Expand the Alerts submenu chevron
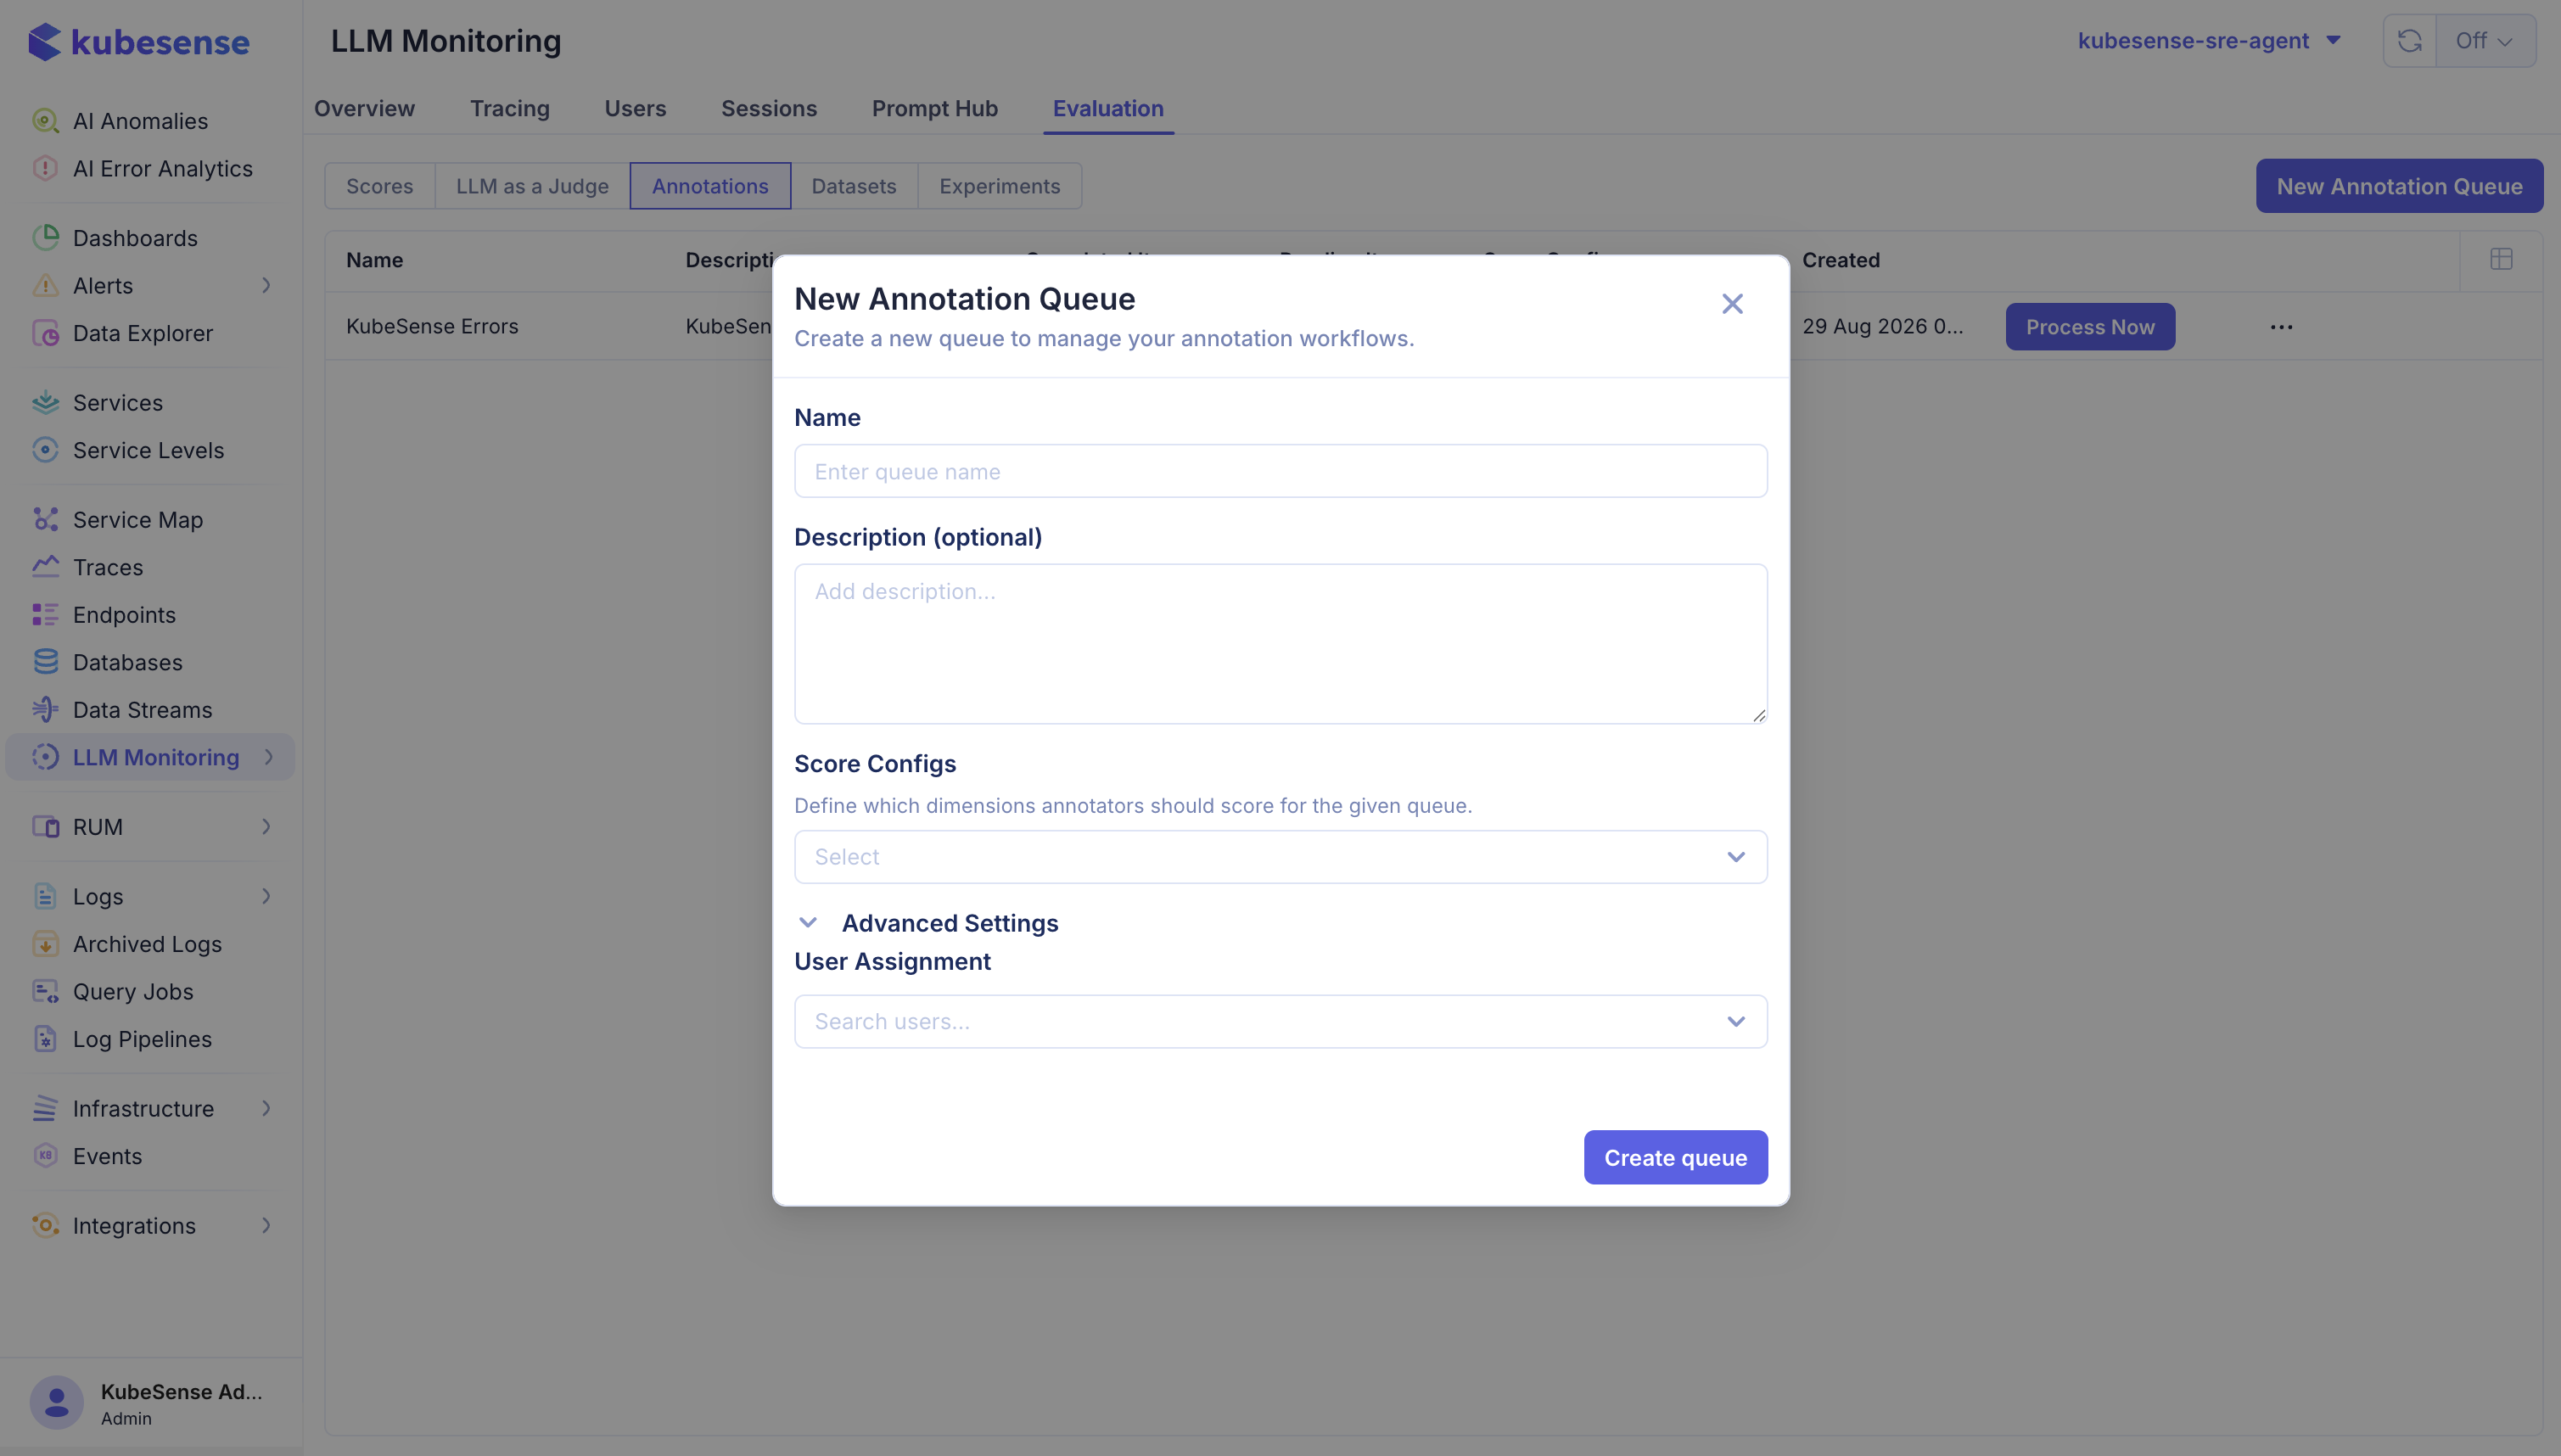 tap(266, 285)
